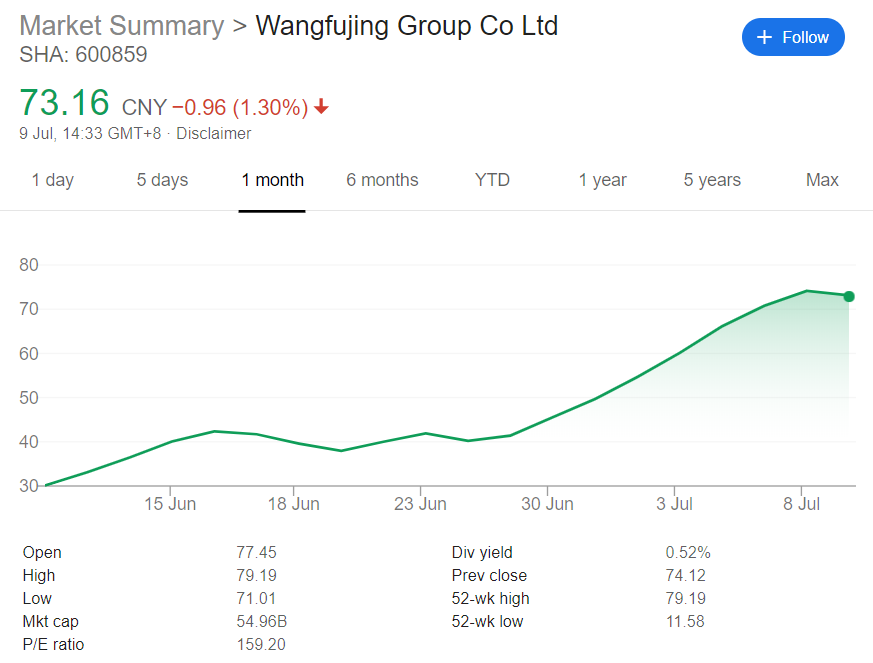Click the 8 Jul axis label
The image size is (873, 663).
coord(801,504)
